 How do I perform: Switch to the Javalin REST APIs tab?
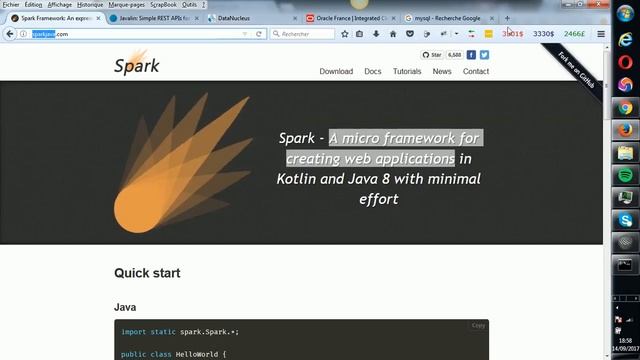(154, 18)
